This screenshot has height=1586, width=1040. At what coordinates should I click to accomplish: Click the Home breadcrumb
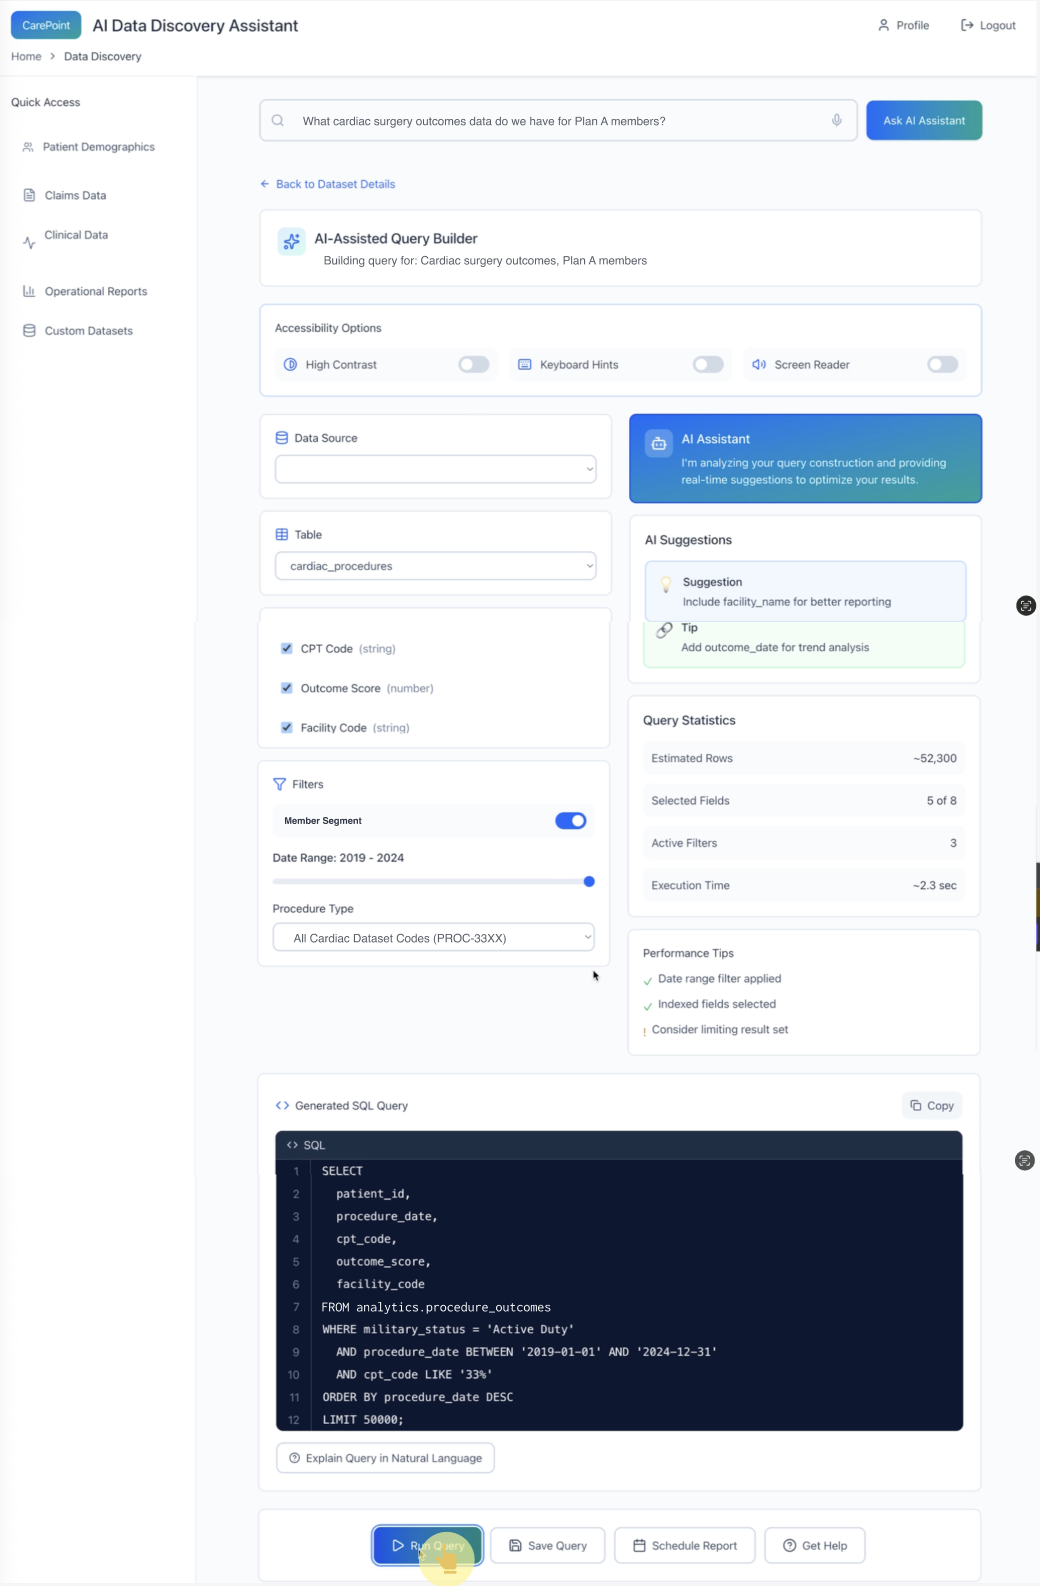(x=26, y=57)
